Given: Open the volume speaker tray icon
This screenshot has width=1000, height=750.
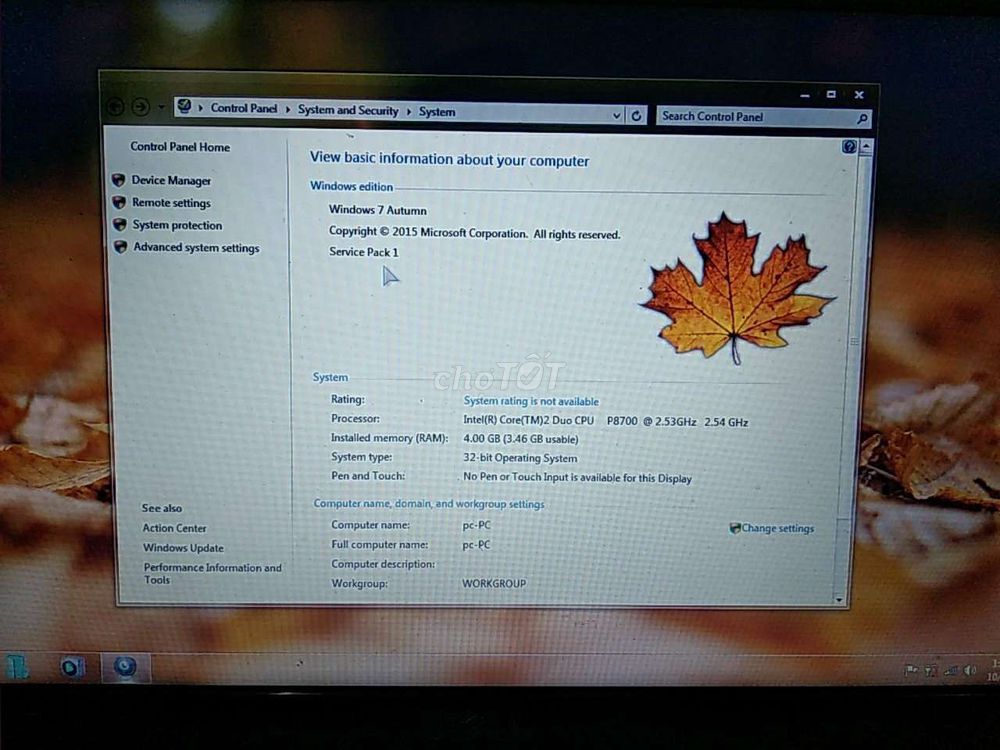Looking at the screenshot, I should [970, 670].
